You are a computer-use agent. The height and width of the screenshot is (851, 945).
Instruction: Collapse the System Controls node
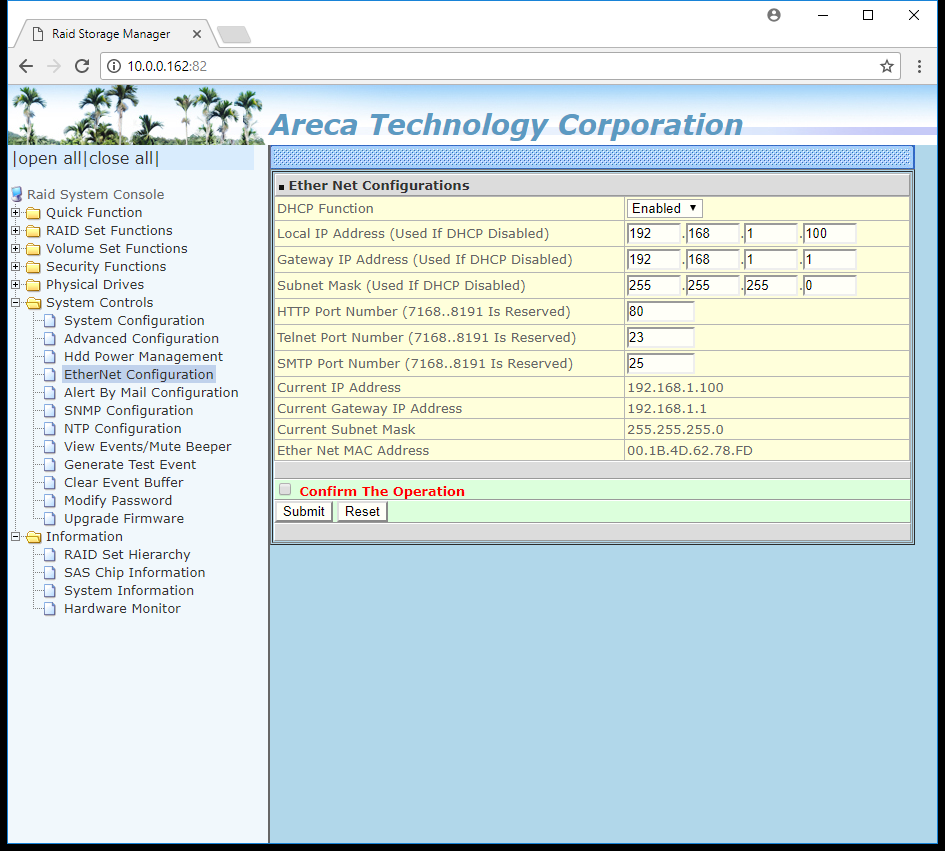pyautogui.click(x=16, y=303)
